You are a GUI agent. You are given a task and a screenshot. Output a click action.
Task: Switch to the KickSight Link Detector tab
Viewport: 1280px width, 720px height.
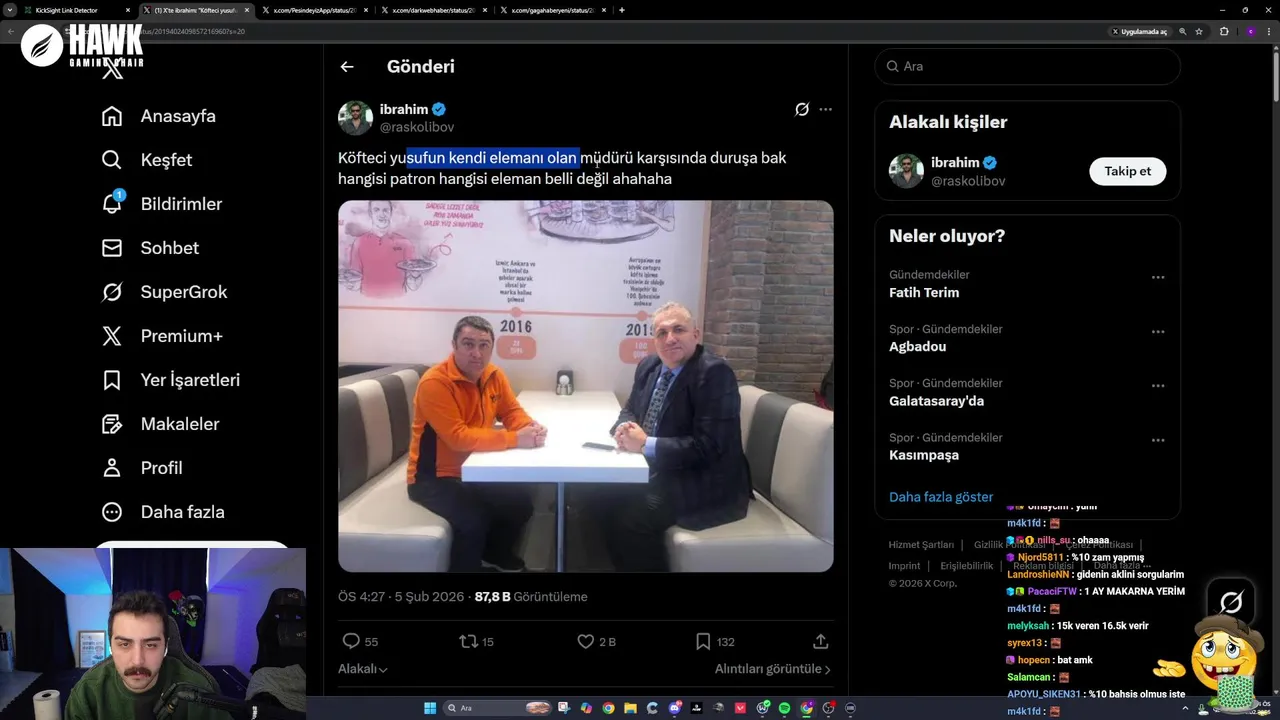(76, 10)
